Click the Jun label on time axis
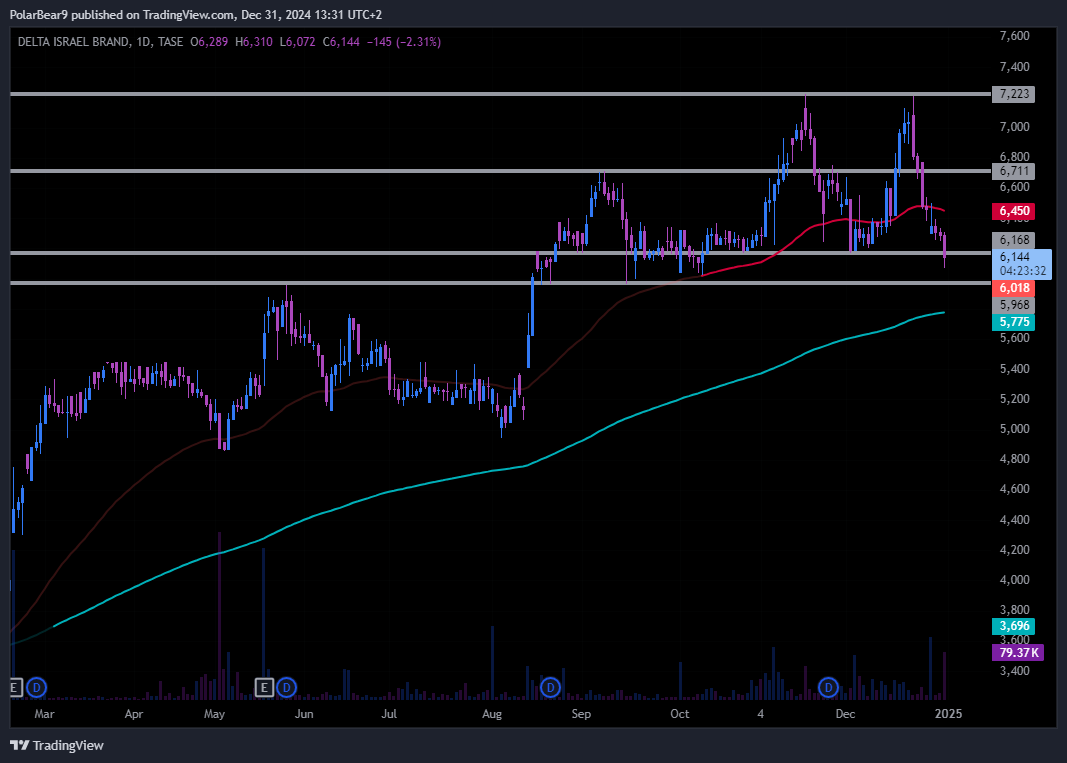Screen dimensions: 1067x763 tap(304, 714)
